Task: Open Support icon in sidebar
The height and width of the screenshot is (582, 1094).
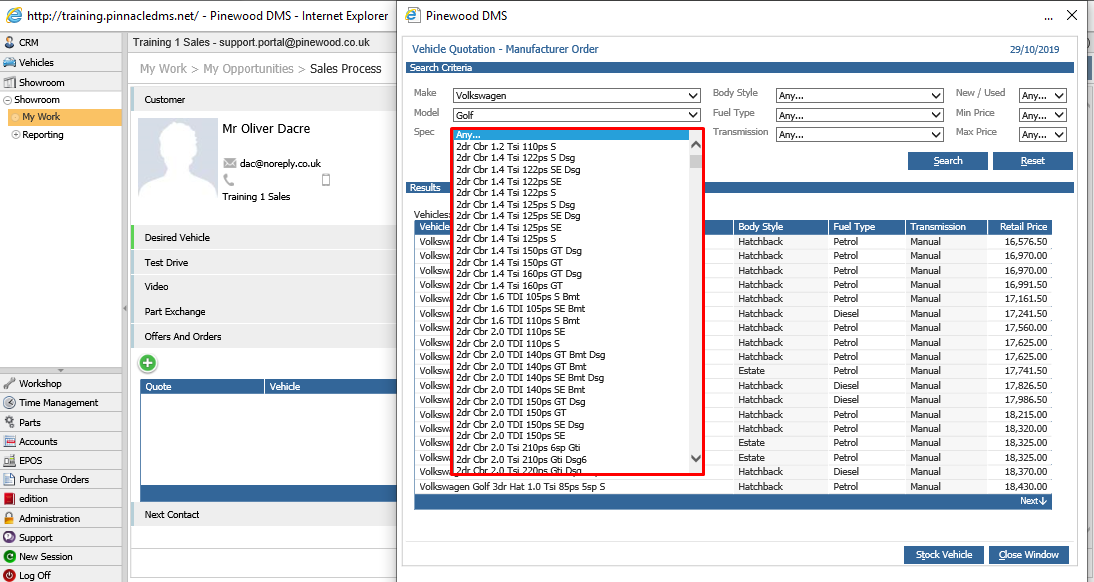Action: click(10, 537)
